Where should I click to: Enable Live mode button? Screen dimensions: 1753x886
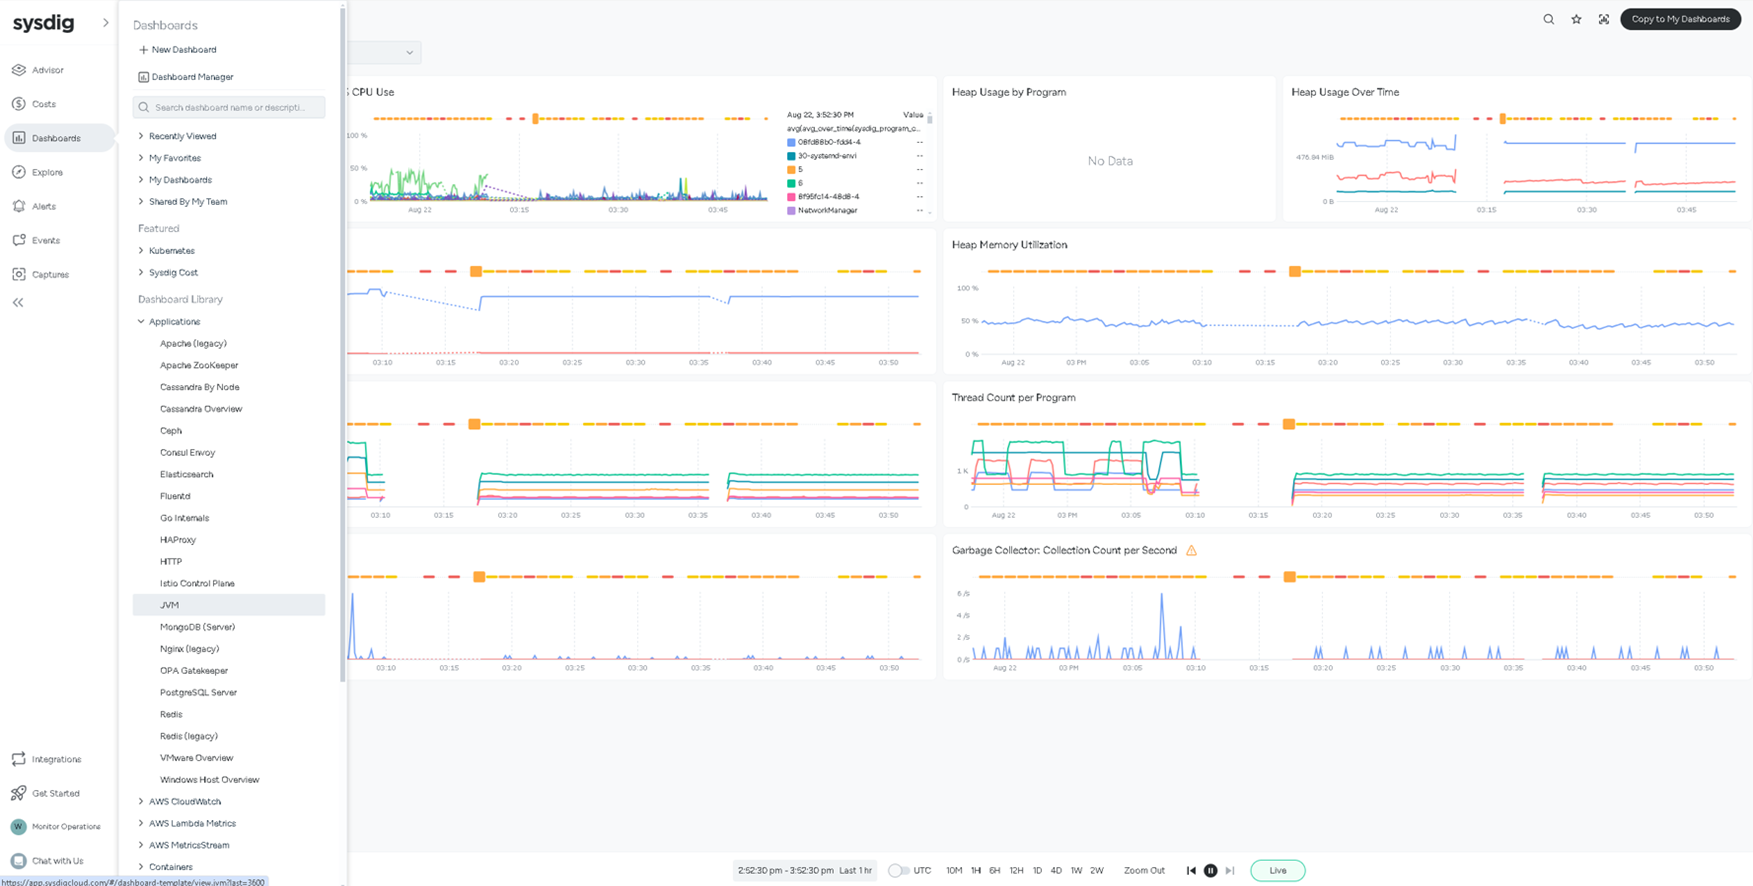click(x=1277, y=870)
